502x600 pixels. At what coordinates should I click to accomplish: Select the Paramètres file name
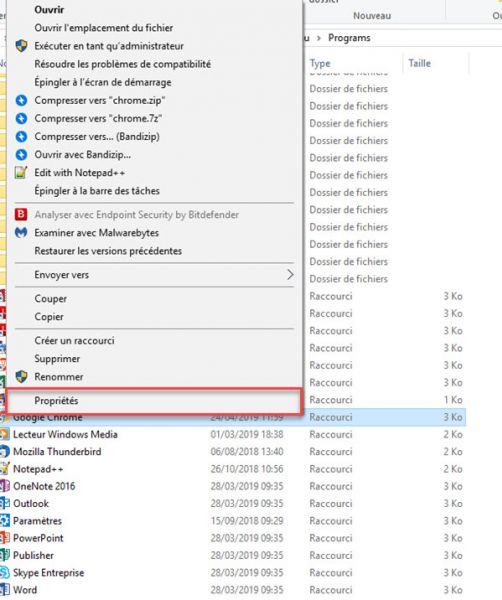37,520
